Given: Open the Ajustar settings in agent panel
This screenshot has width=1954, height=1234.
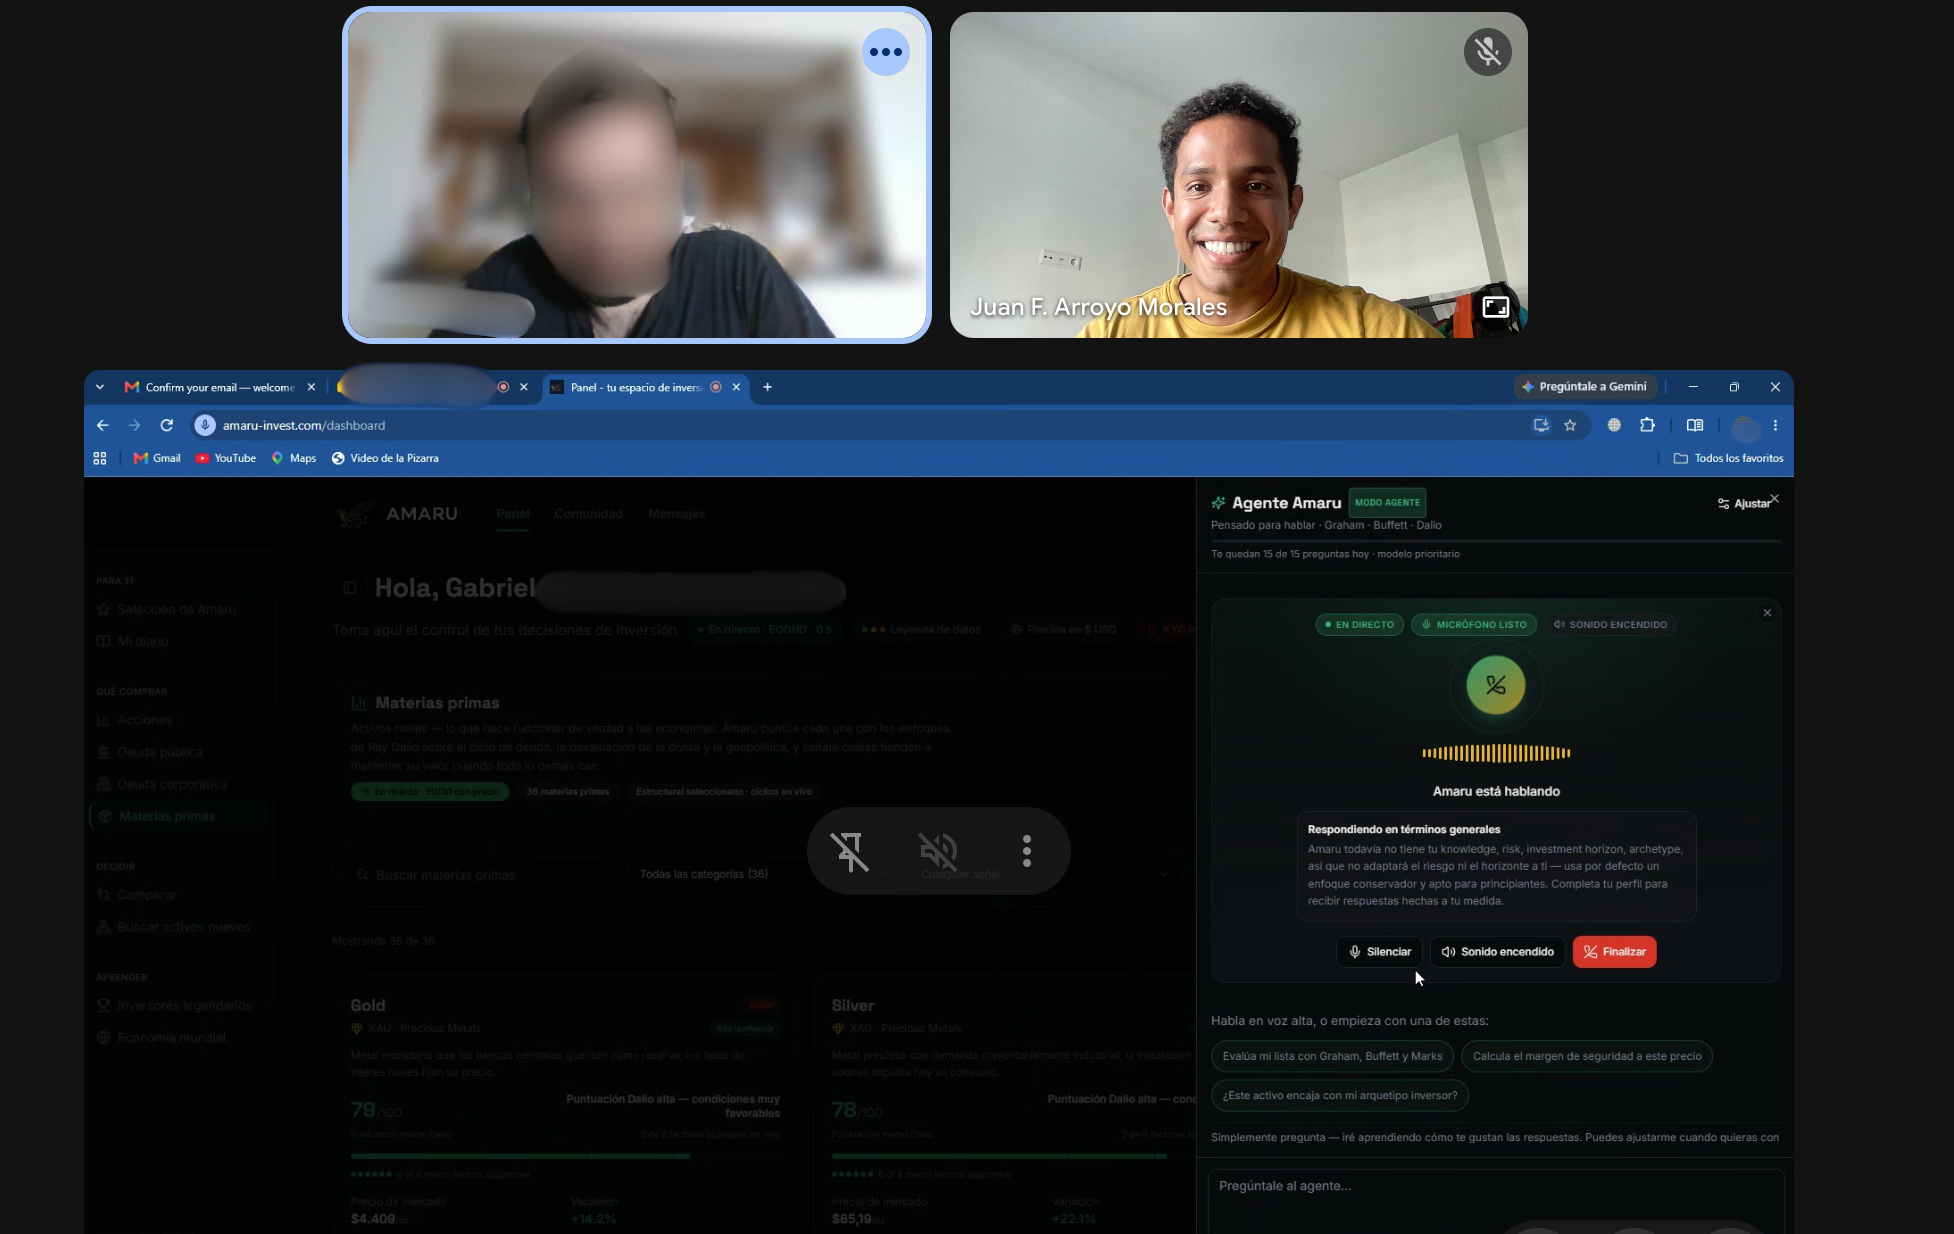Looking at the screenshot, I should (1743, 504).
